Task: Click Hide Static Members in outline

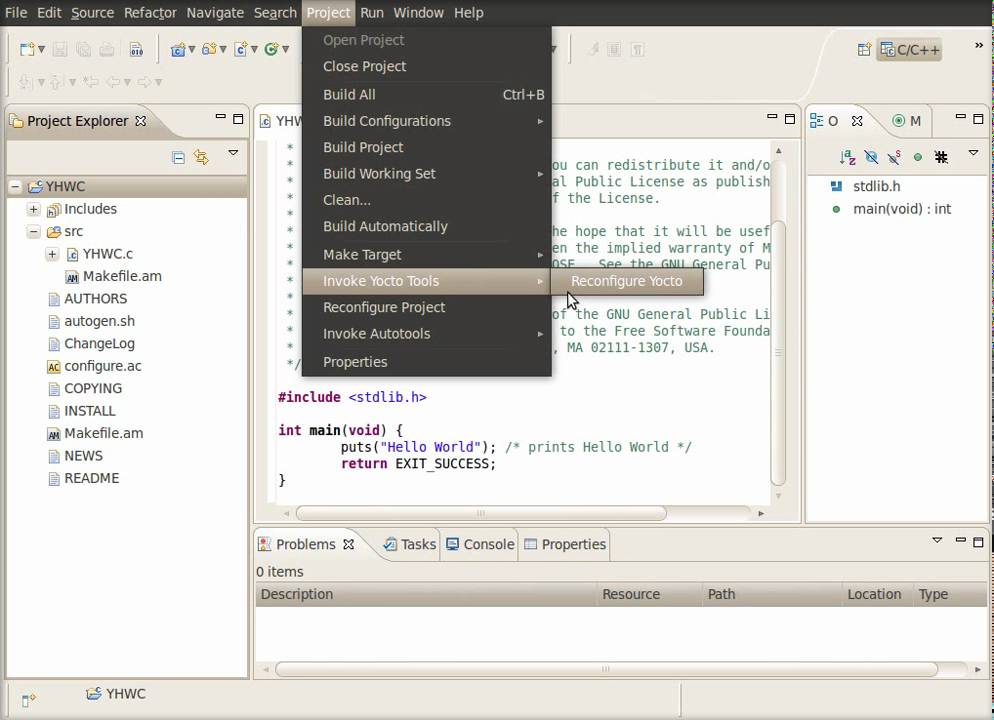Action: coord(894,157)
